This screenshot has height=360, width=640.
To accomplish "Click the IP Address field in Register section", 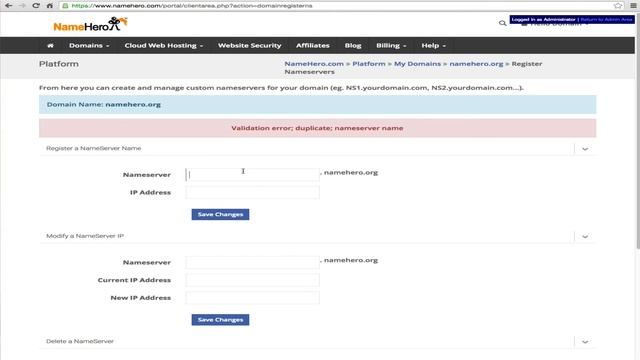I will click(252, 192).
